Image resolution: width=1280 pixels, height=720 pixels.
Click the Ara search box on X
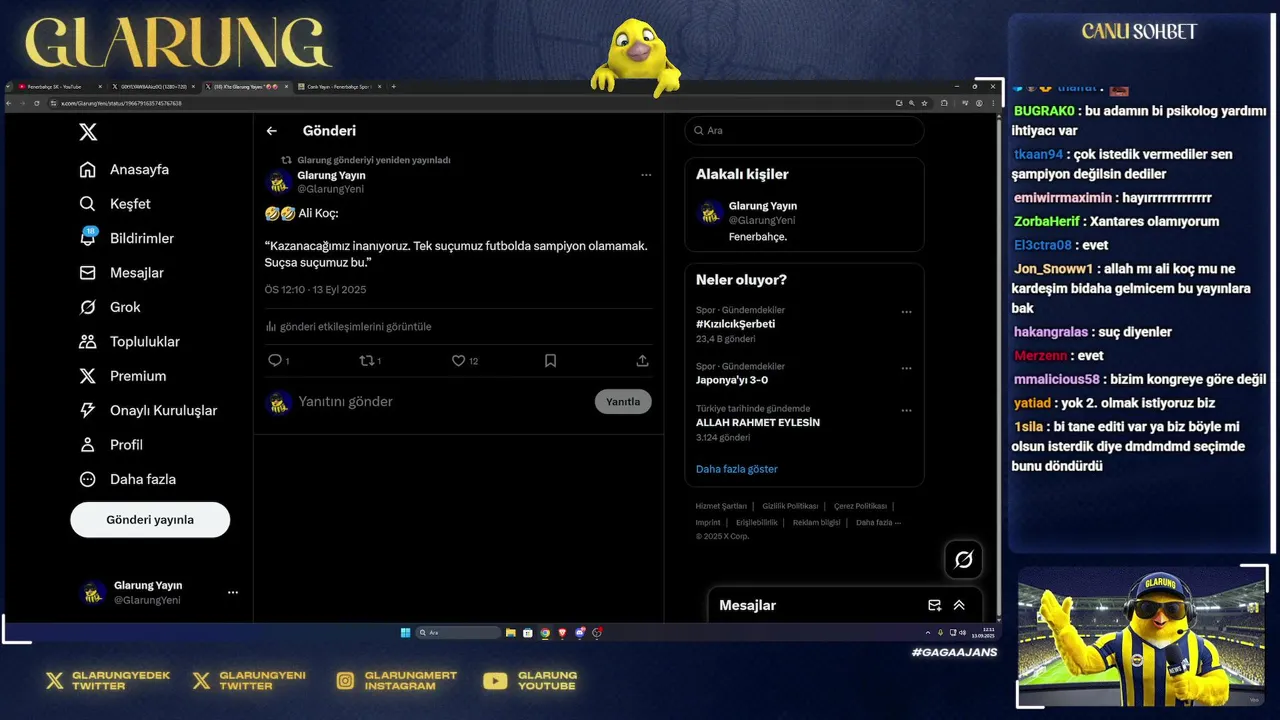(804, 131)
